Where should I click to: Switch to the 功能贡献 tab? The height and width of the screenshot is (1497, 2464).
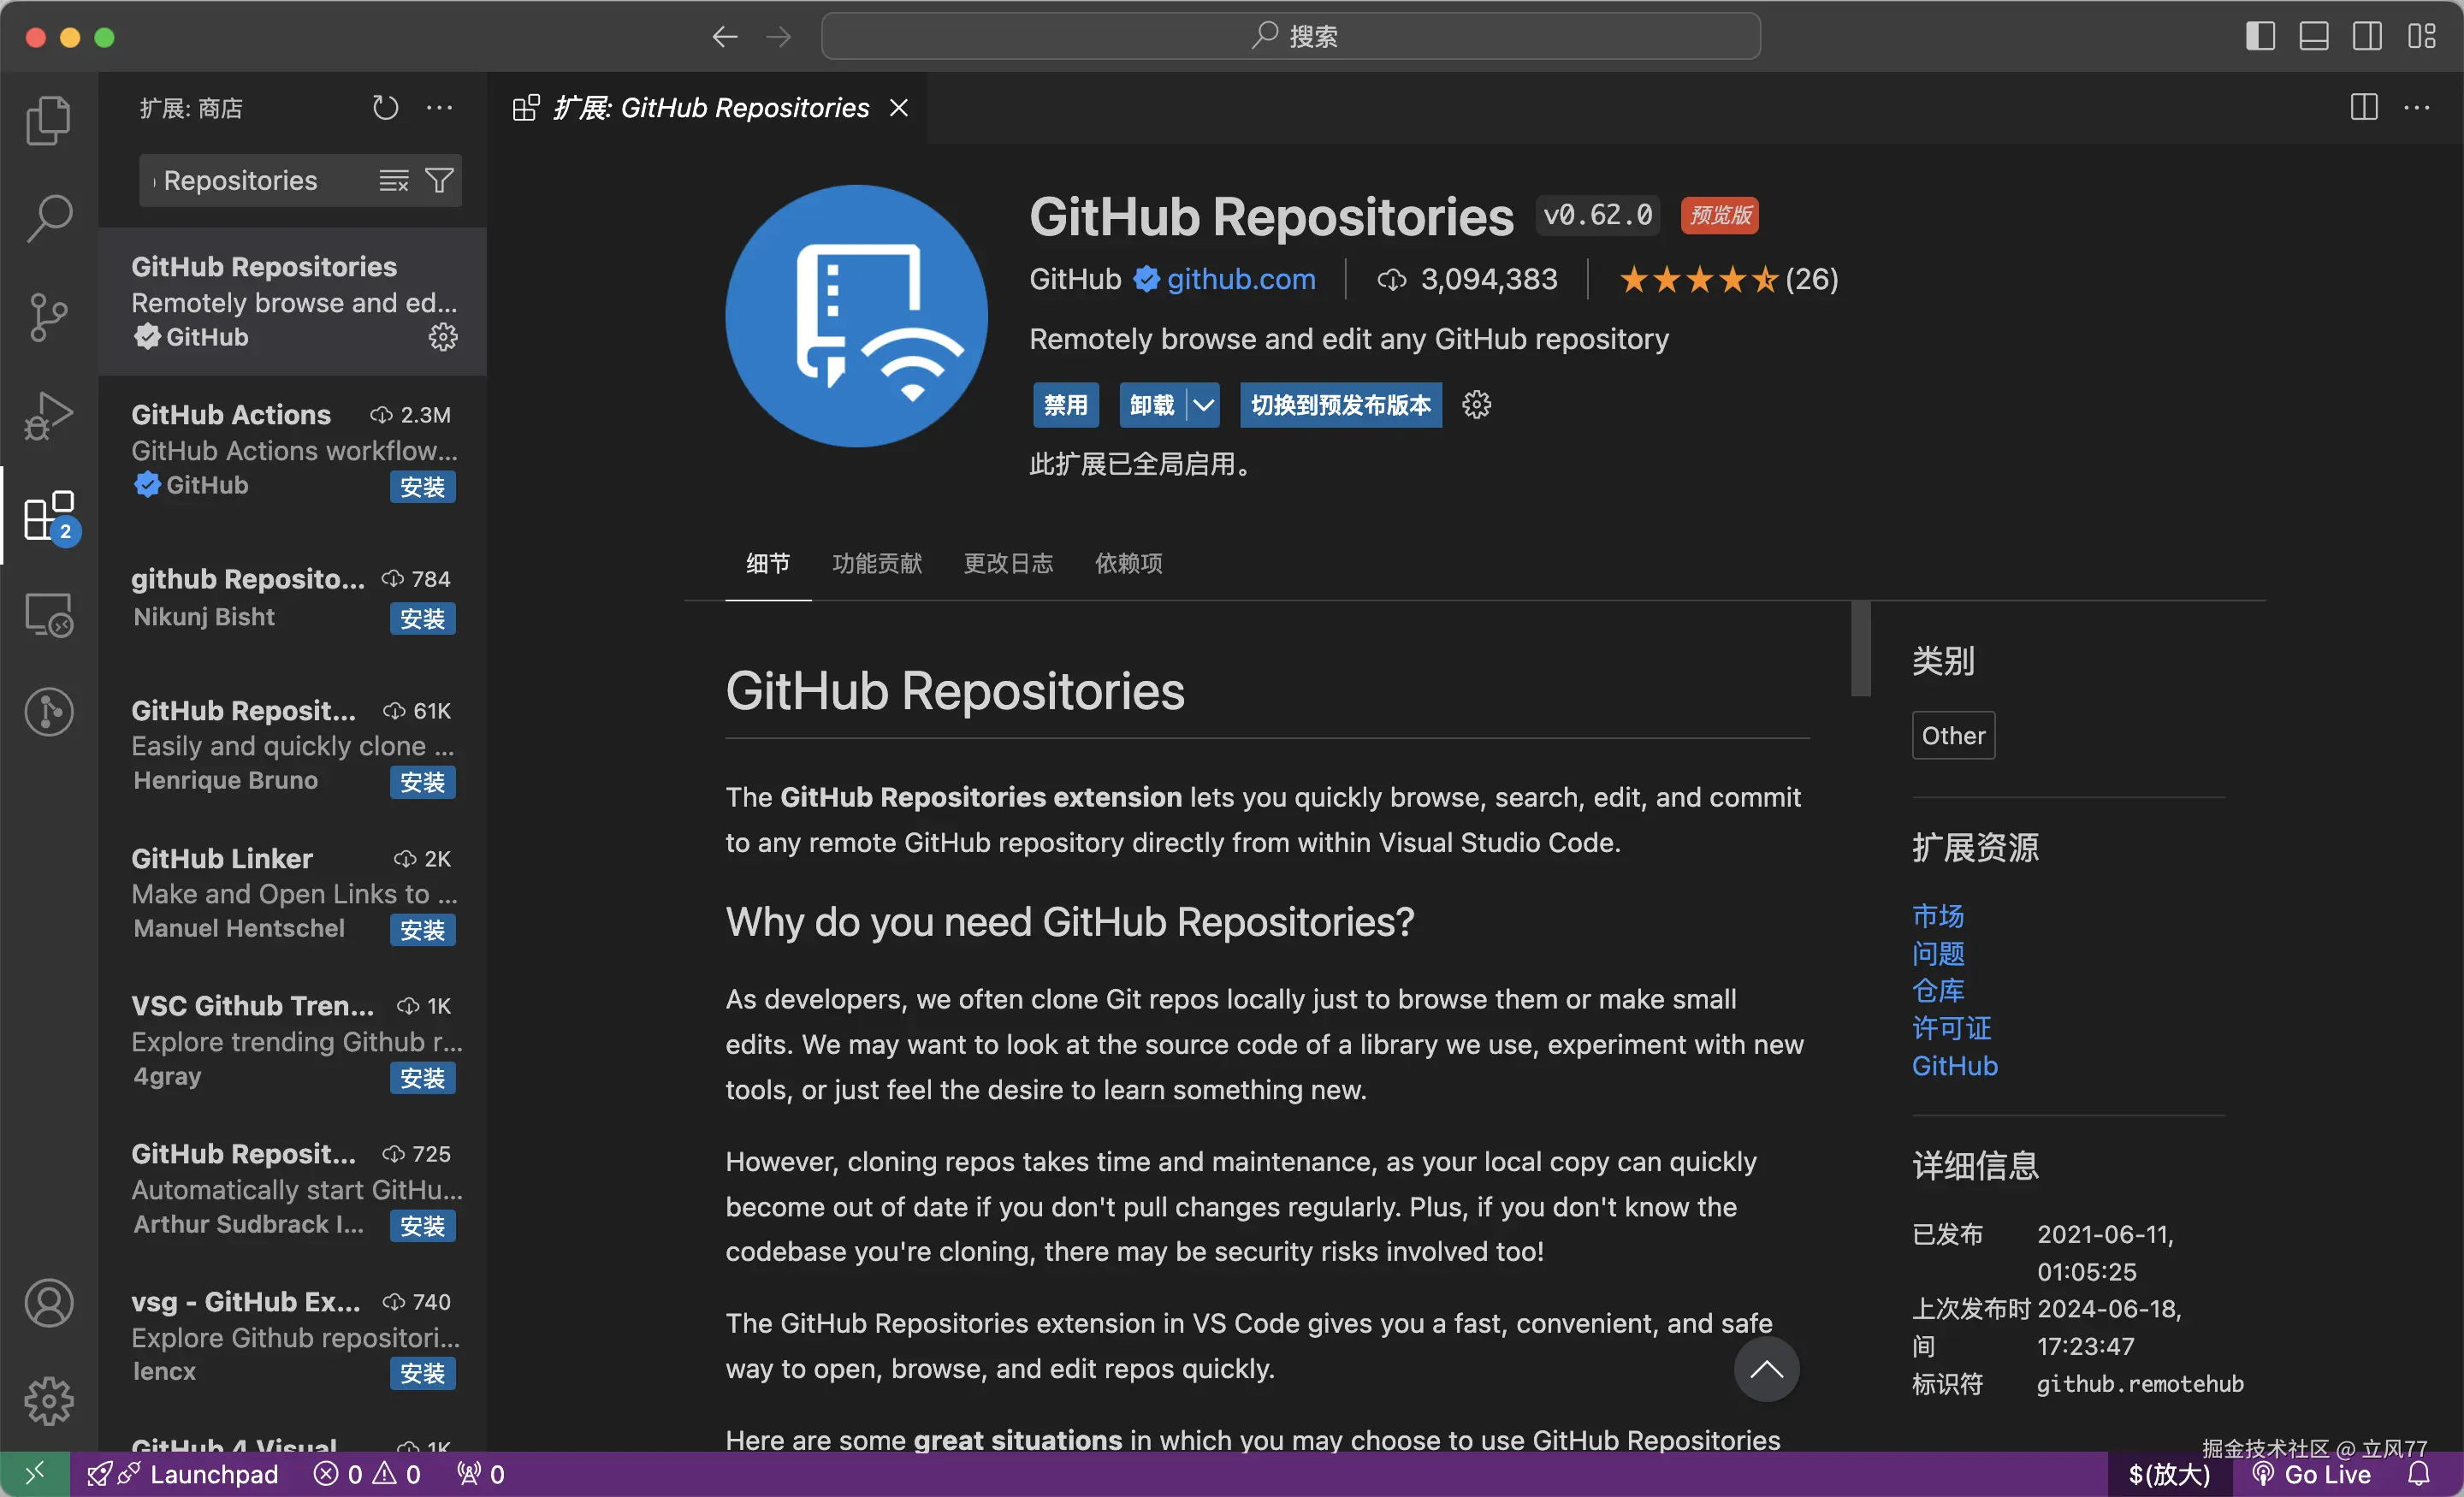click(x=877, y=563)
